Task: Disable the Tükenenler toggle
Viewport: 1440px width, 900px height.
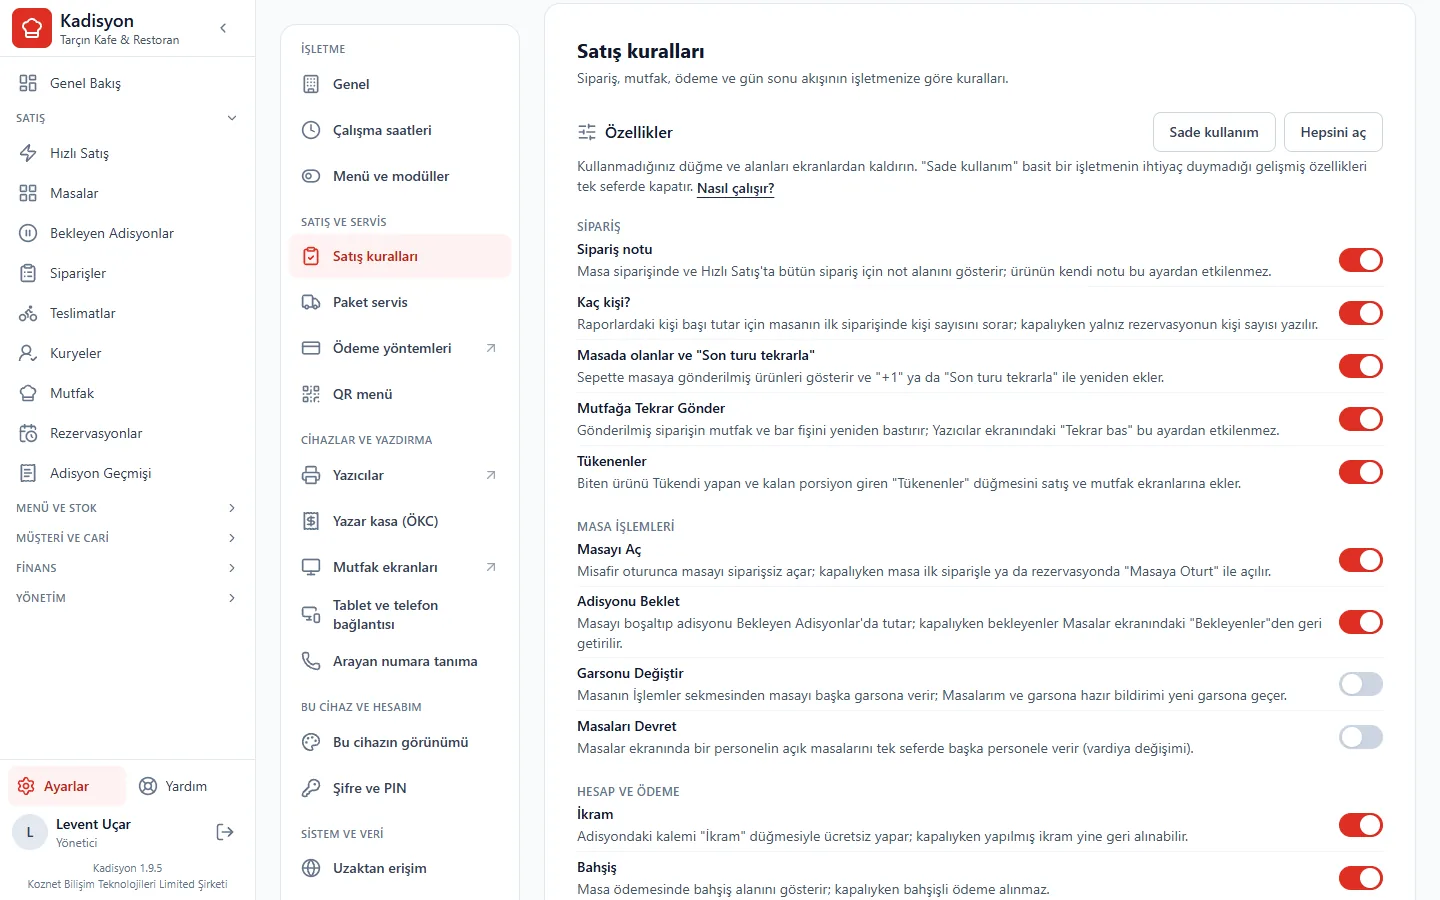Action: click(1361, 472)
